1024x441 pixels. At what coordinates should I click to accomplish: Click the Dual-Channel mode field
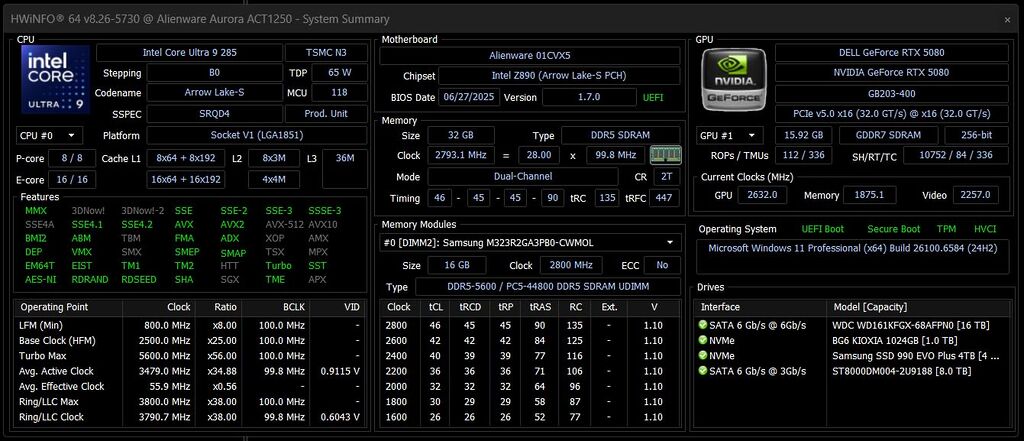click(522, 176)
